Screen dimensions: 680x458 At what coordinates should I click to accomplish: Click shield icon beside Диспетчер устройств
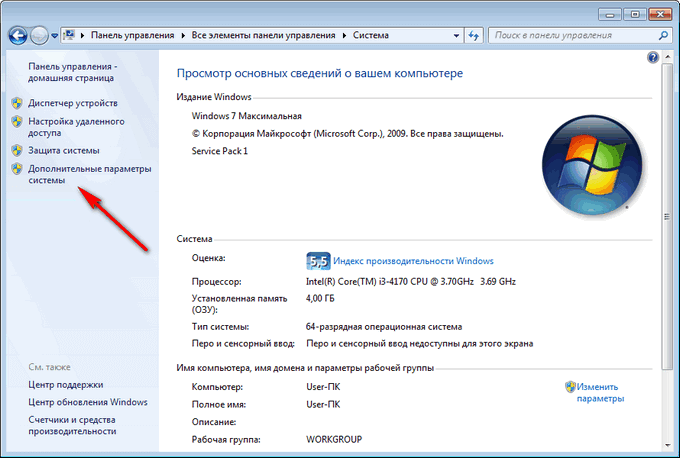tap(17, 103)
